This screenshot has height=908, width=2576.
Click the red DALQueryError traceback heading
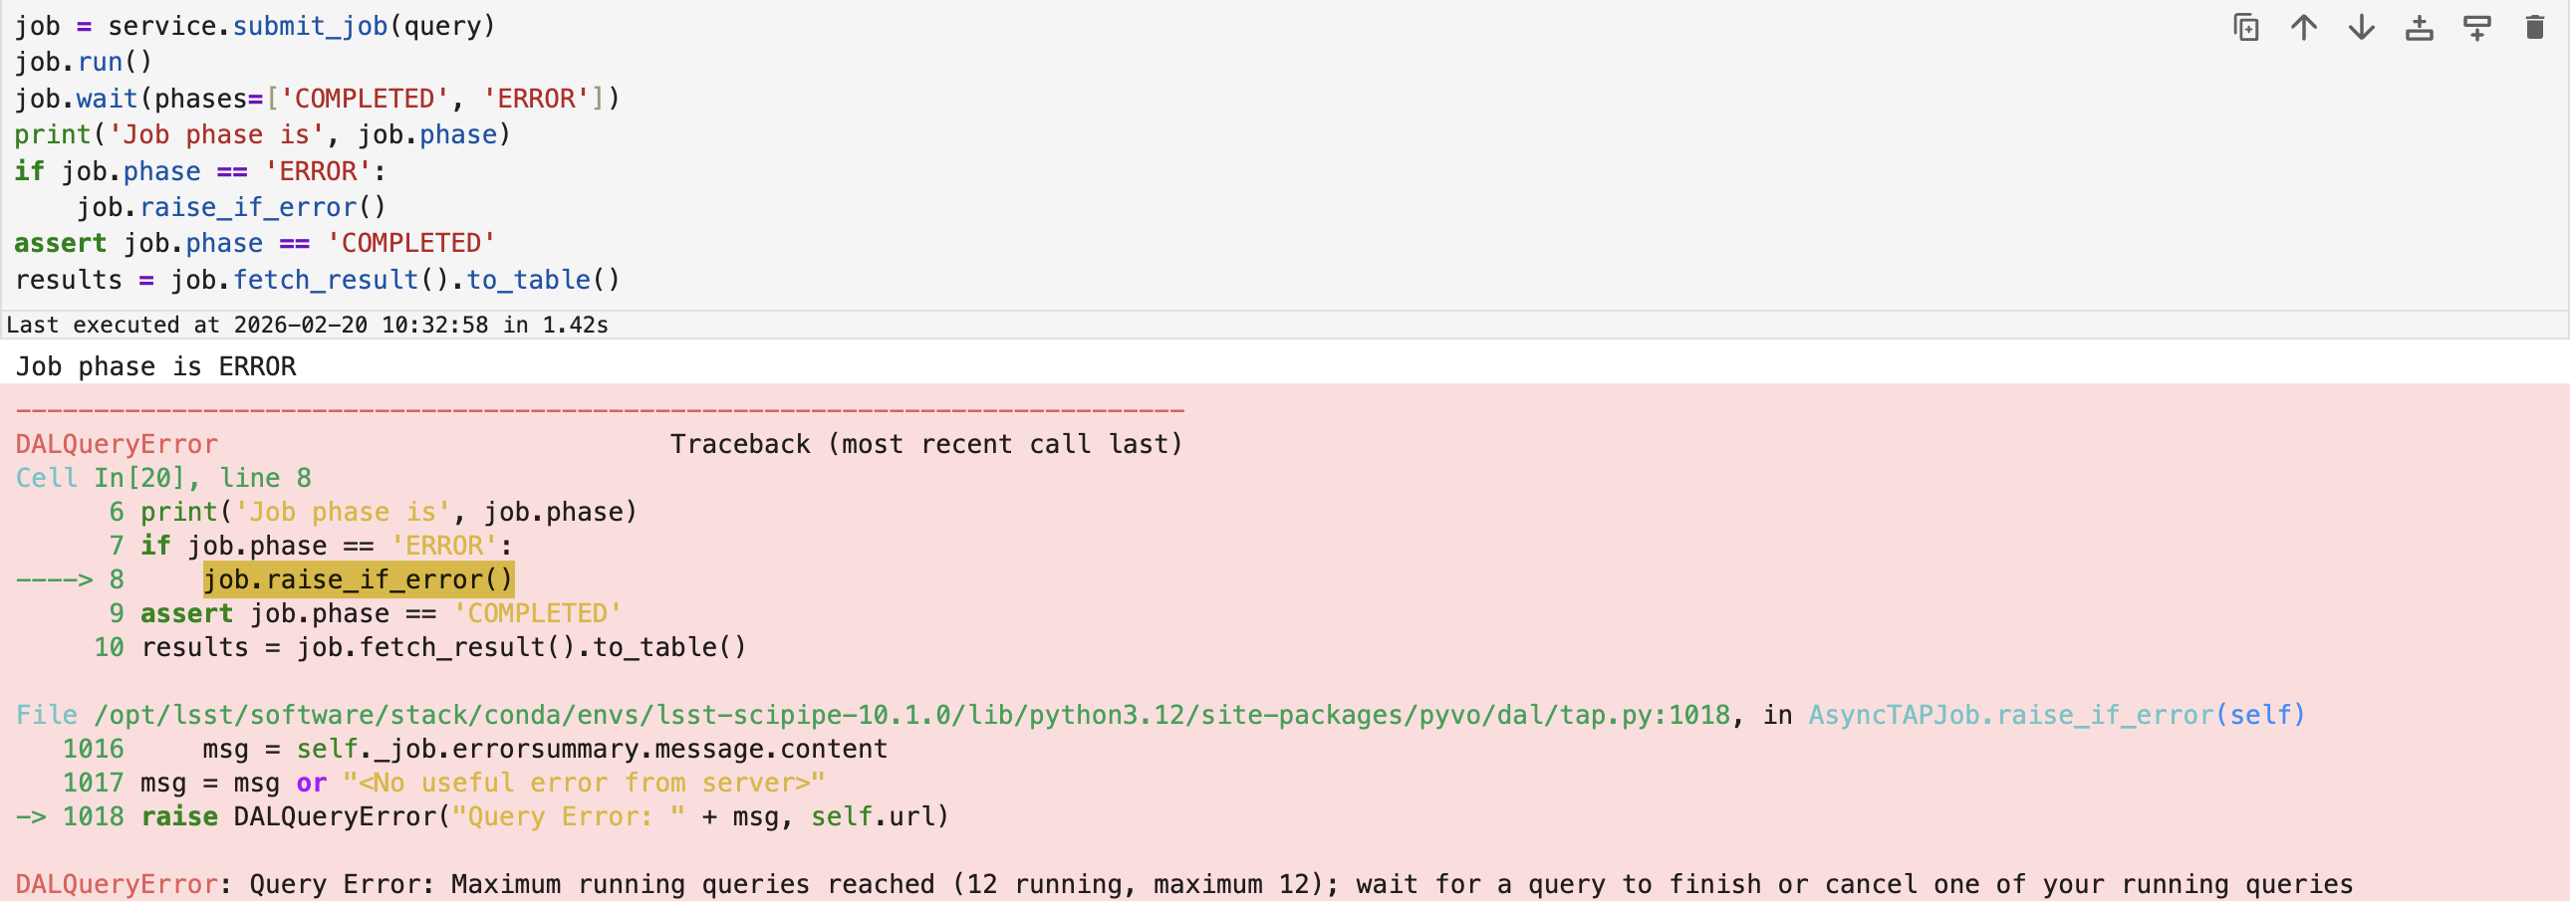(117, 445)
